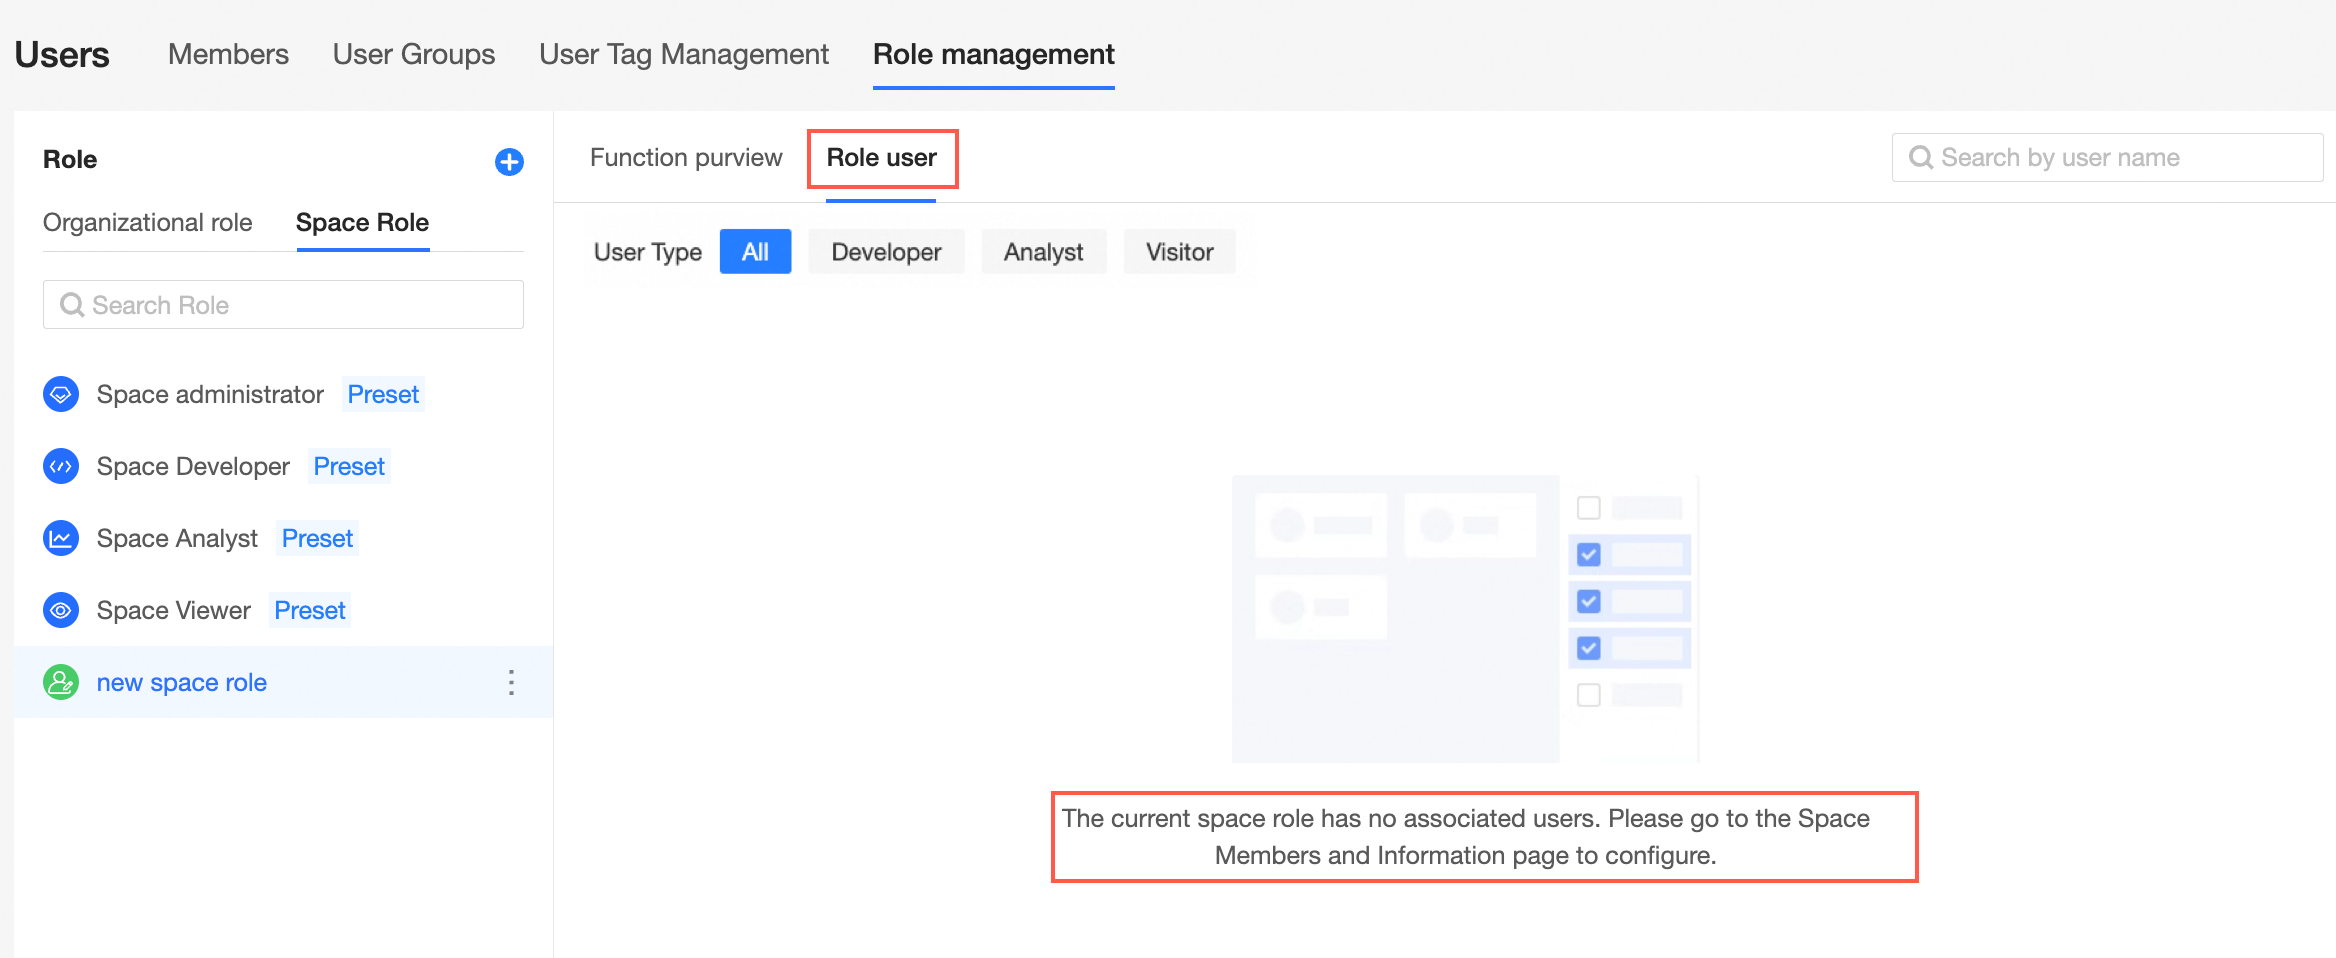2336x958 pixels.
Task: Select the Space Role tab
Action: (x=362, y=222)
